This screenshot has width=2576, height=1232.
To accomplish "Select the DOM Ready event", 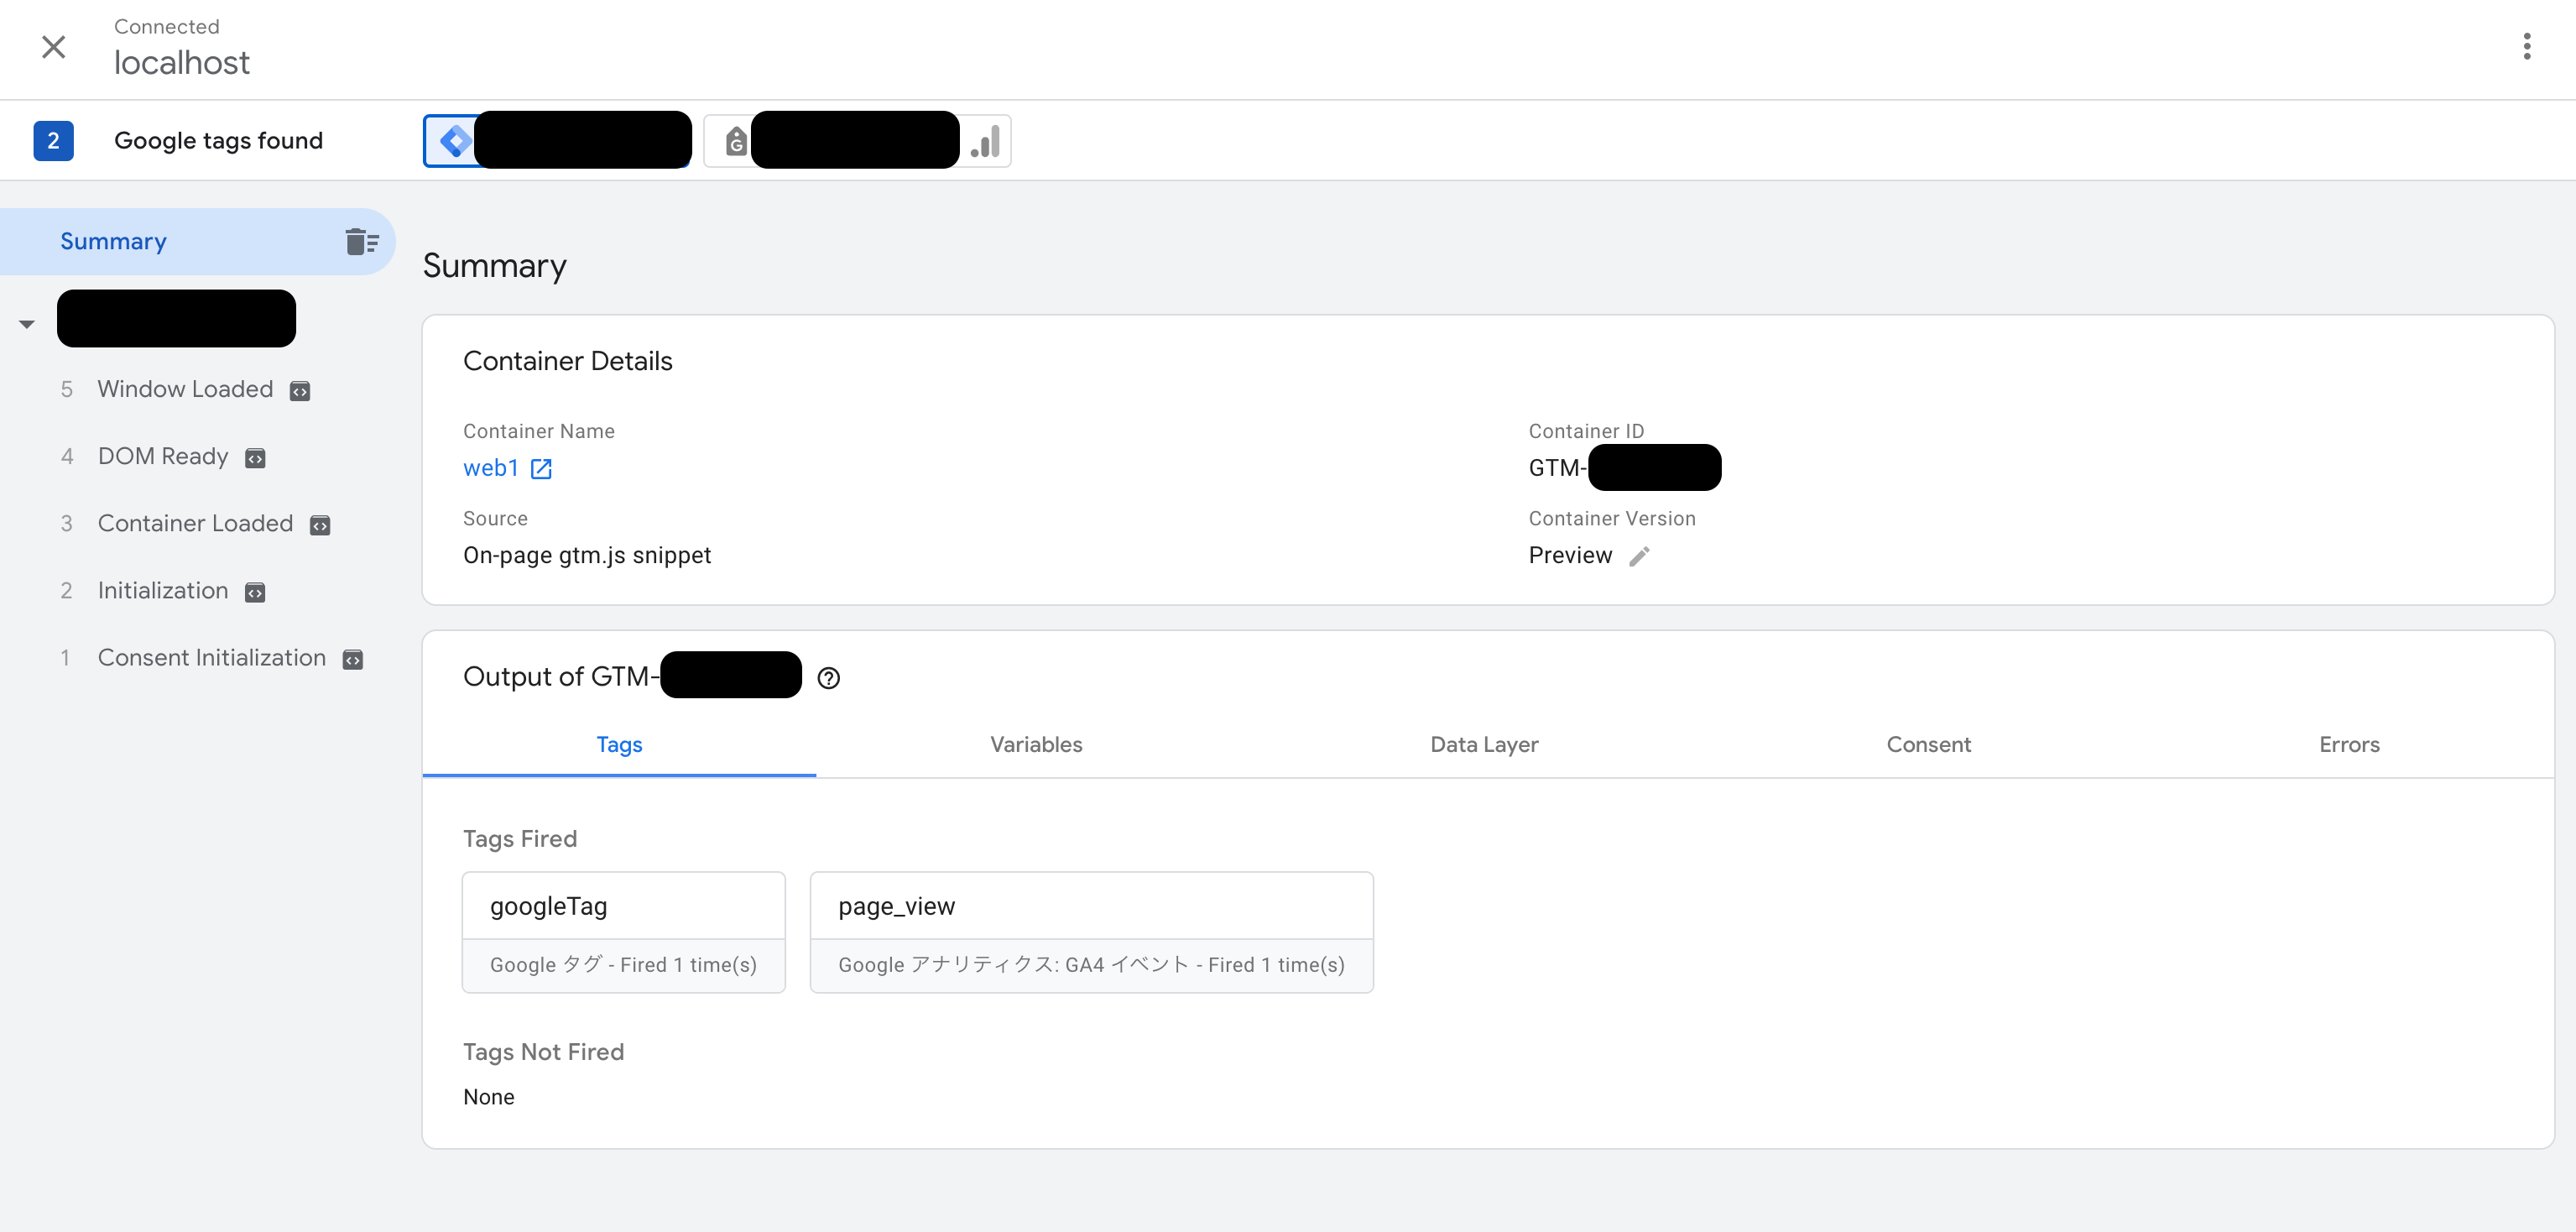I will (163, 457).
